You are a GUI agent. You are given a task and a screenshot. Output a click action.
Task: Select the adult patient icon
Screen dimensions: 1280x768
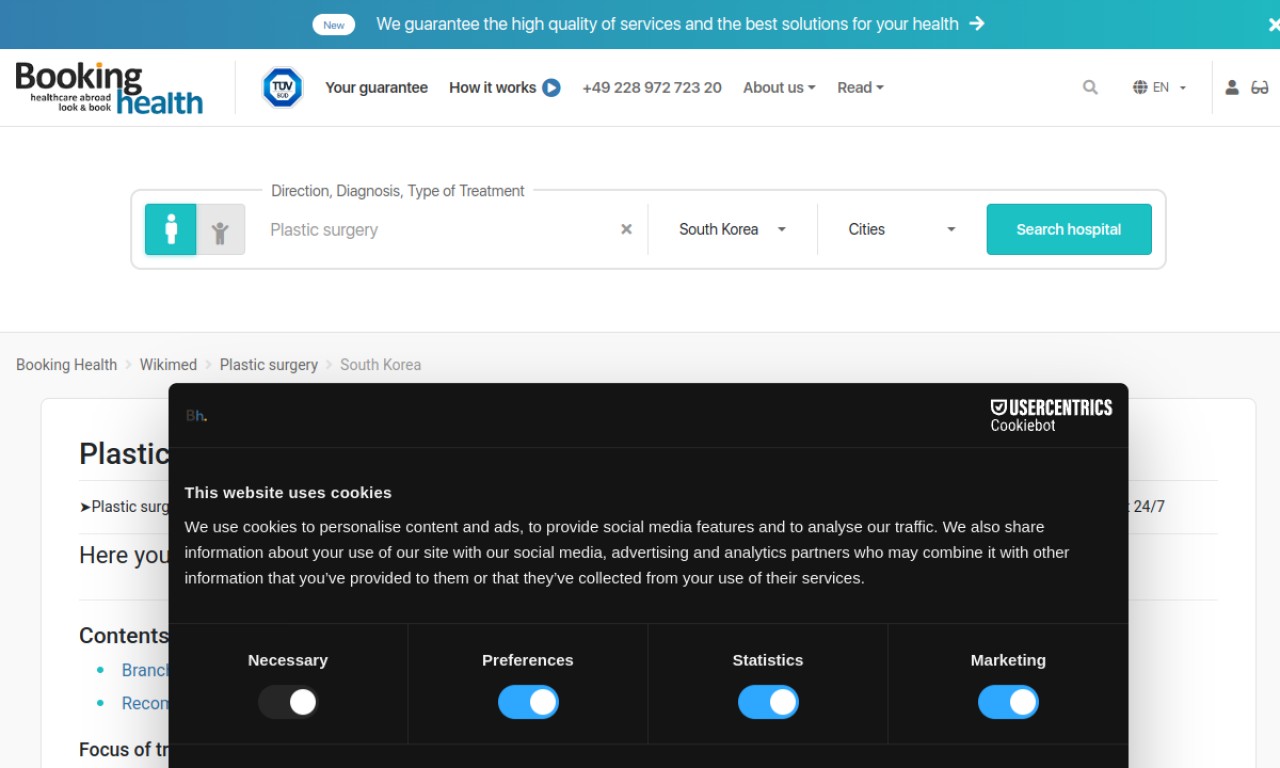point(171,229)
